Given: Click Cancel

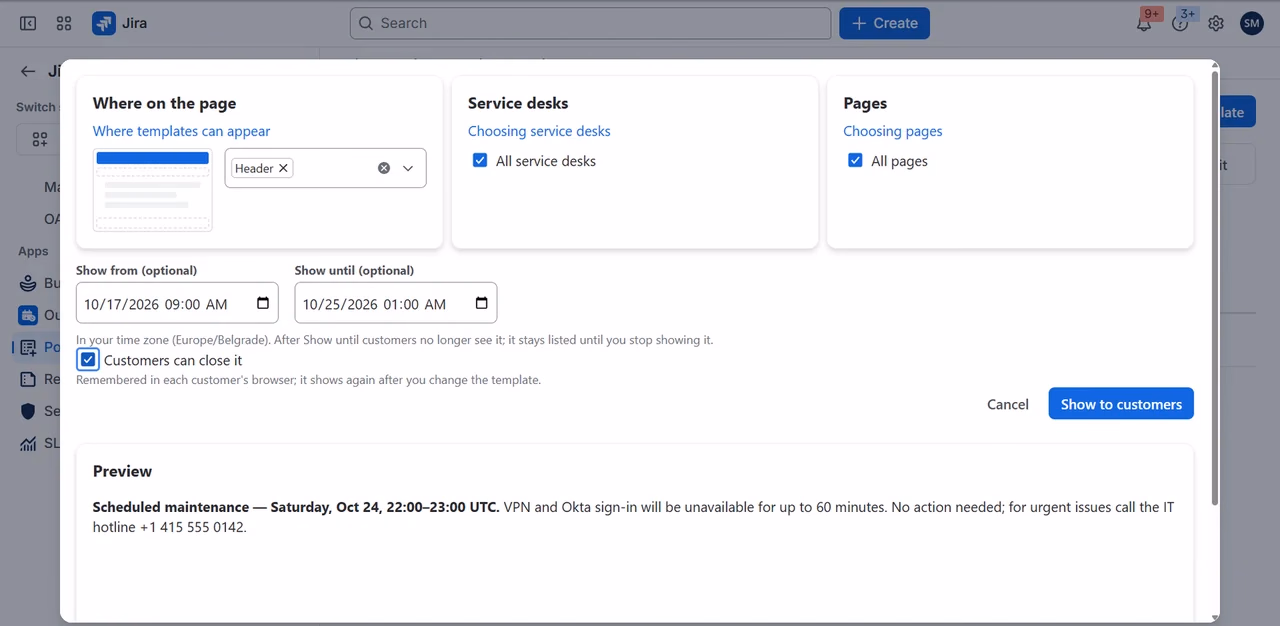Looking at the screenshot, I should 1007,404.
